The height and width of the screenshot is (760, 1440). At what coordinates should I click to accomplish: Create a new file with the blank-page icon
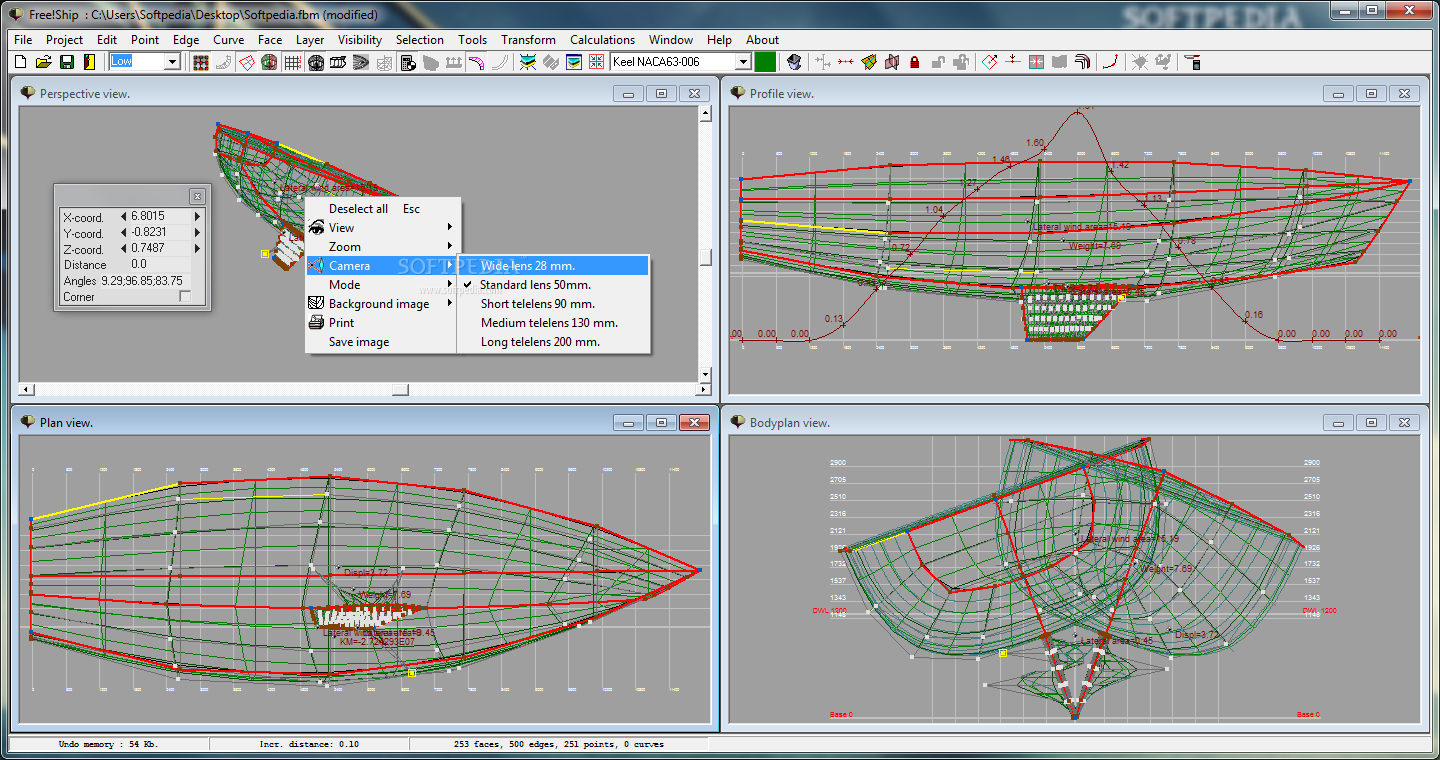pos(20,62)
